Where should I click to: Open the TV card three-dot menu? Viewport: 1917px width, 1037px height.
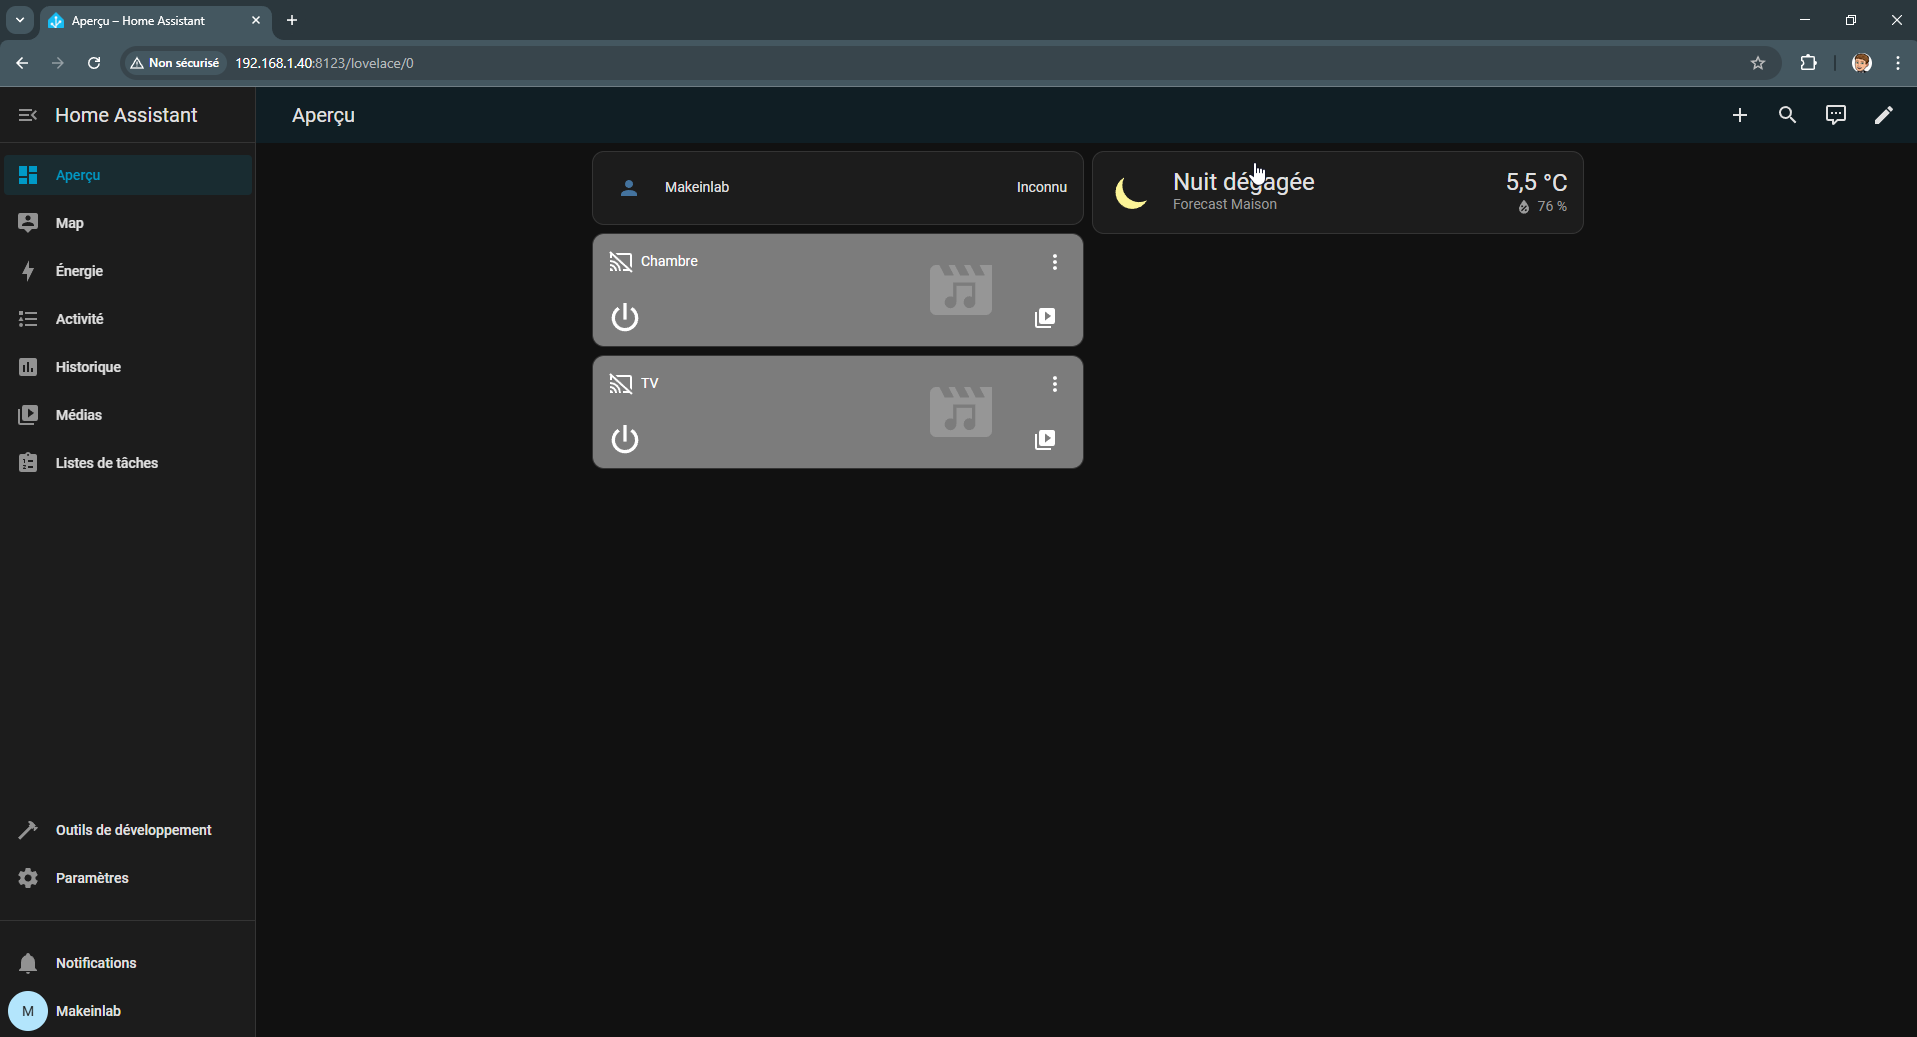pyautogui.click(x=1054, y=384)
